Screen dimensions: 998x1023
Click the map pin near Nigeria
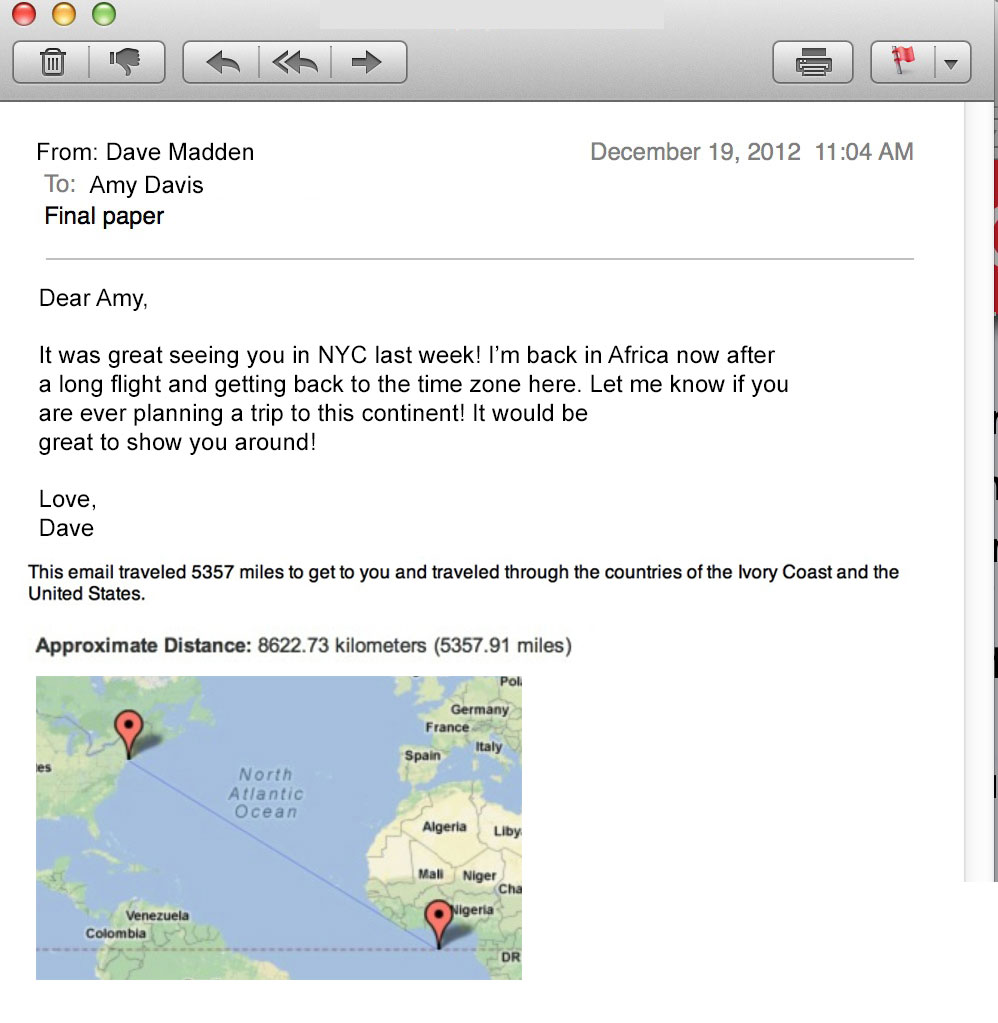[x=438, y=920]
